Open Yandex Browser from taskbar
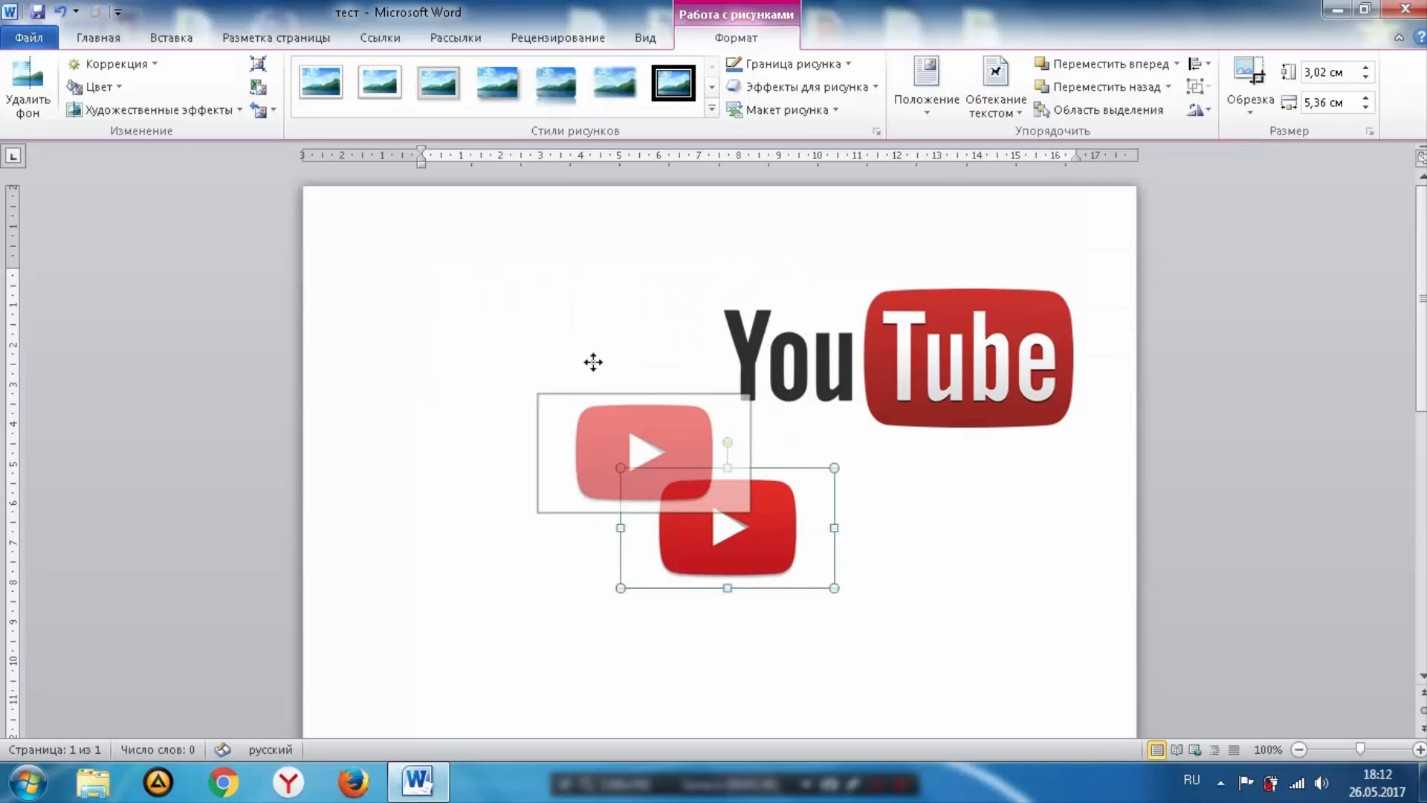This screenshot has height=803, width=1427. coord(288,782)
